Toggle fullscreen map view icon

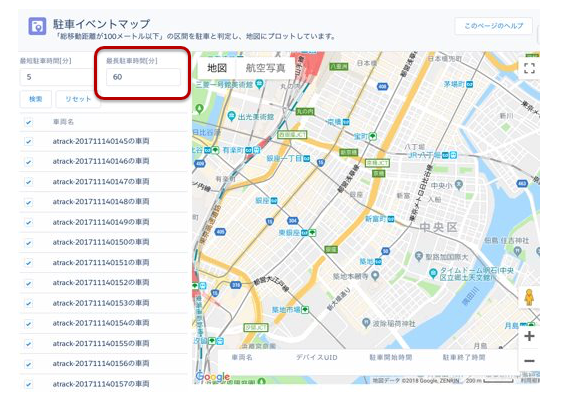pos(529,68)
